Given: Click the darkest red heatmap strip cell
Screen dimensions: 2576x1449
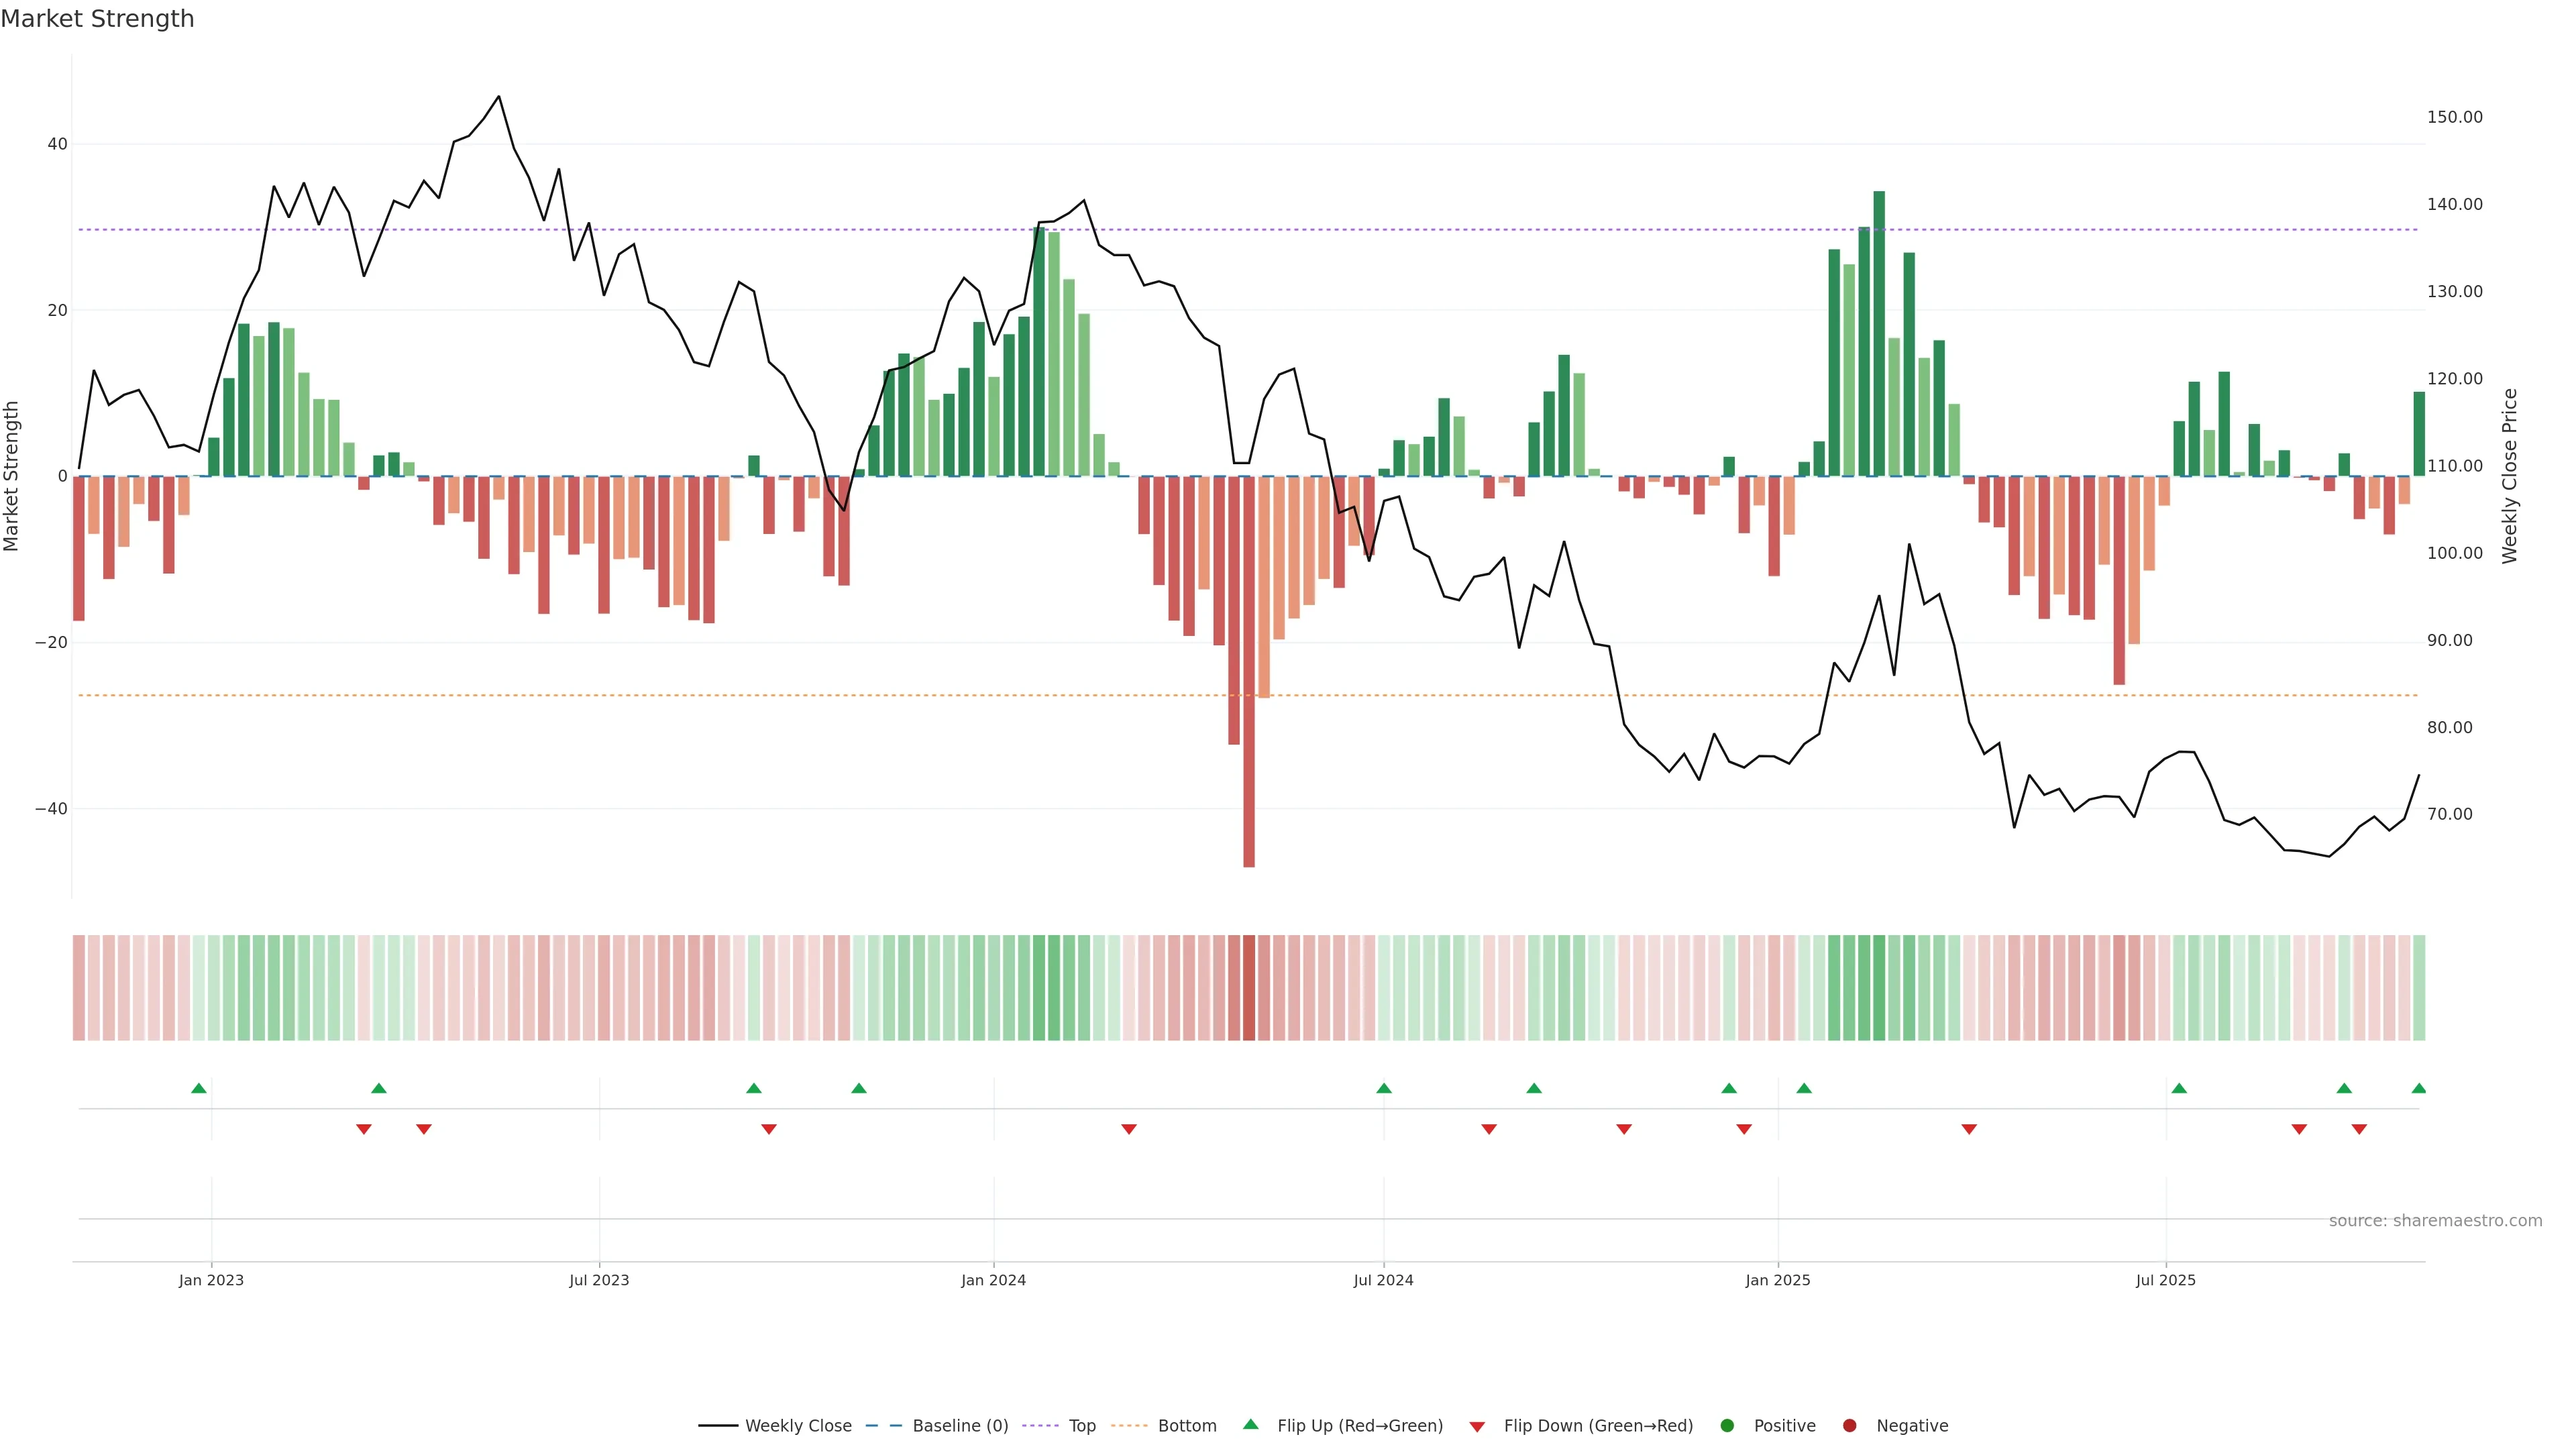Looking at the screenshot, I should [1249, 987].
